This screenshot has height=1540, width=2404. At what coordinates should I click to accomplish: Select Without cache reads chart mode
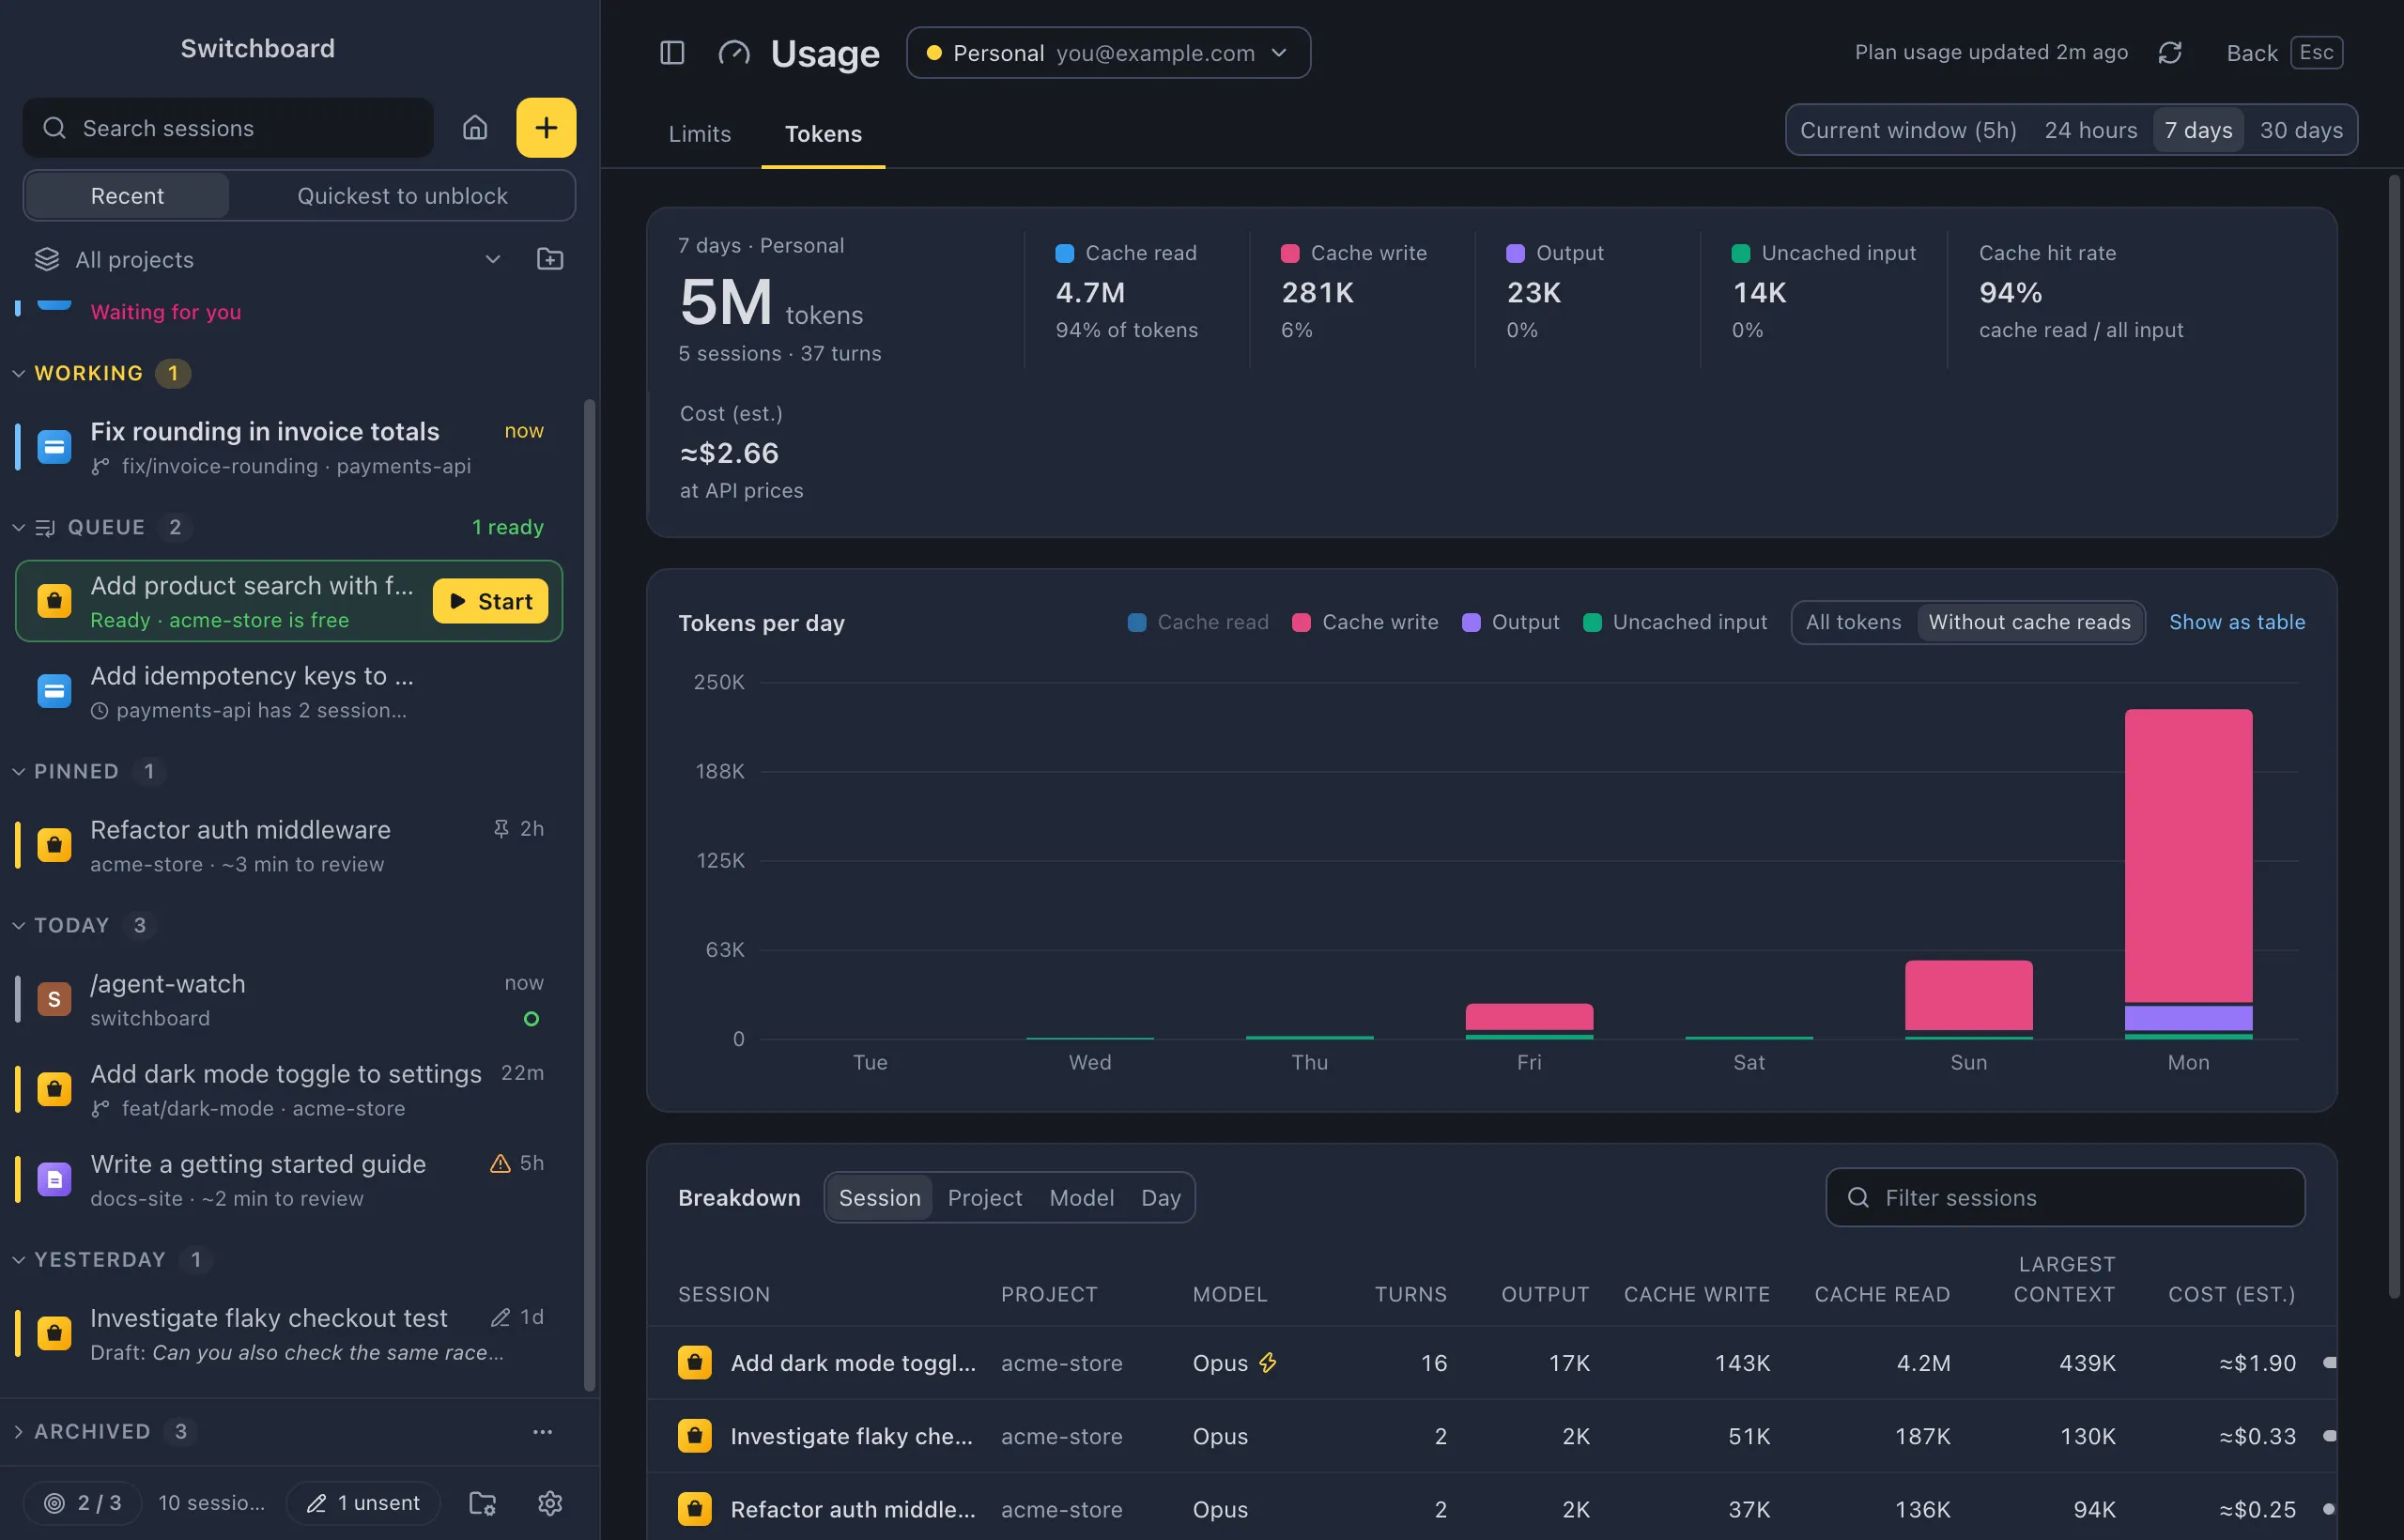coord(2029,622)
